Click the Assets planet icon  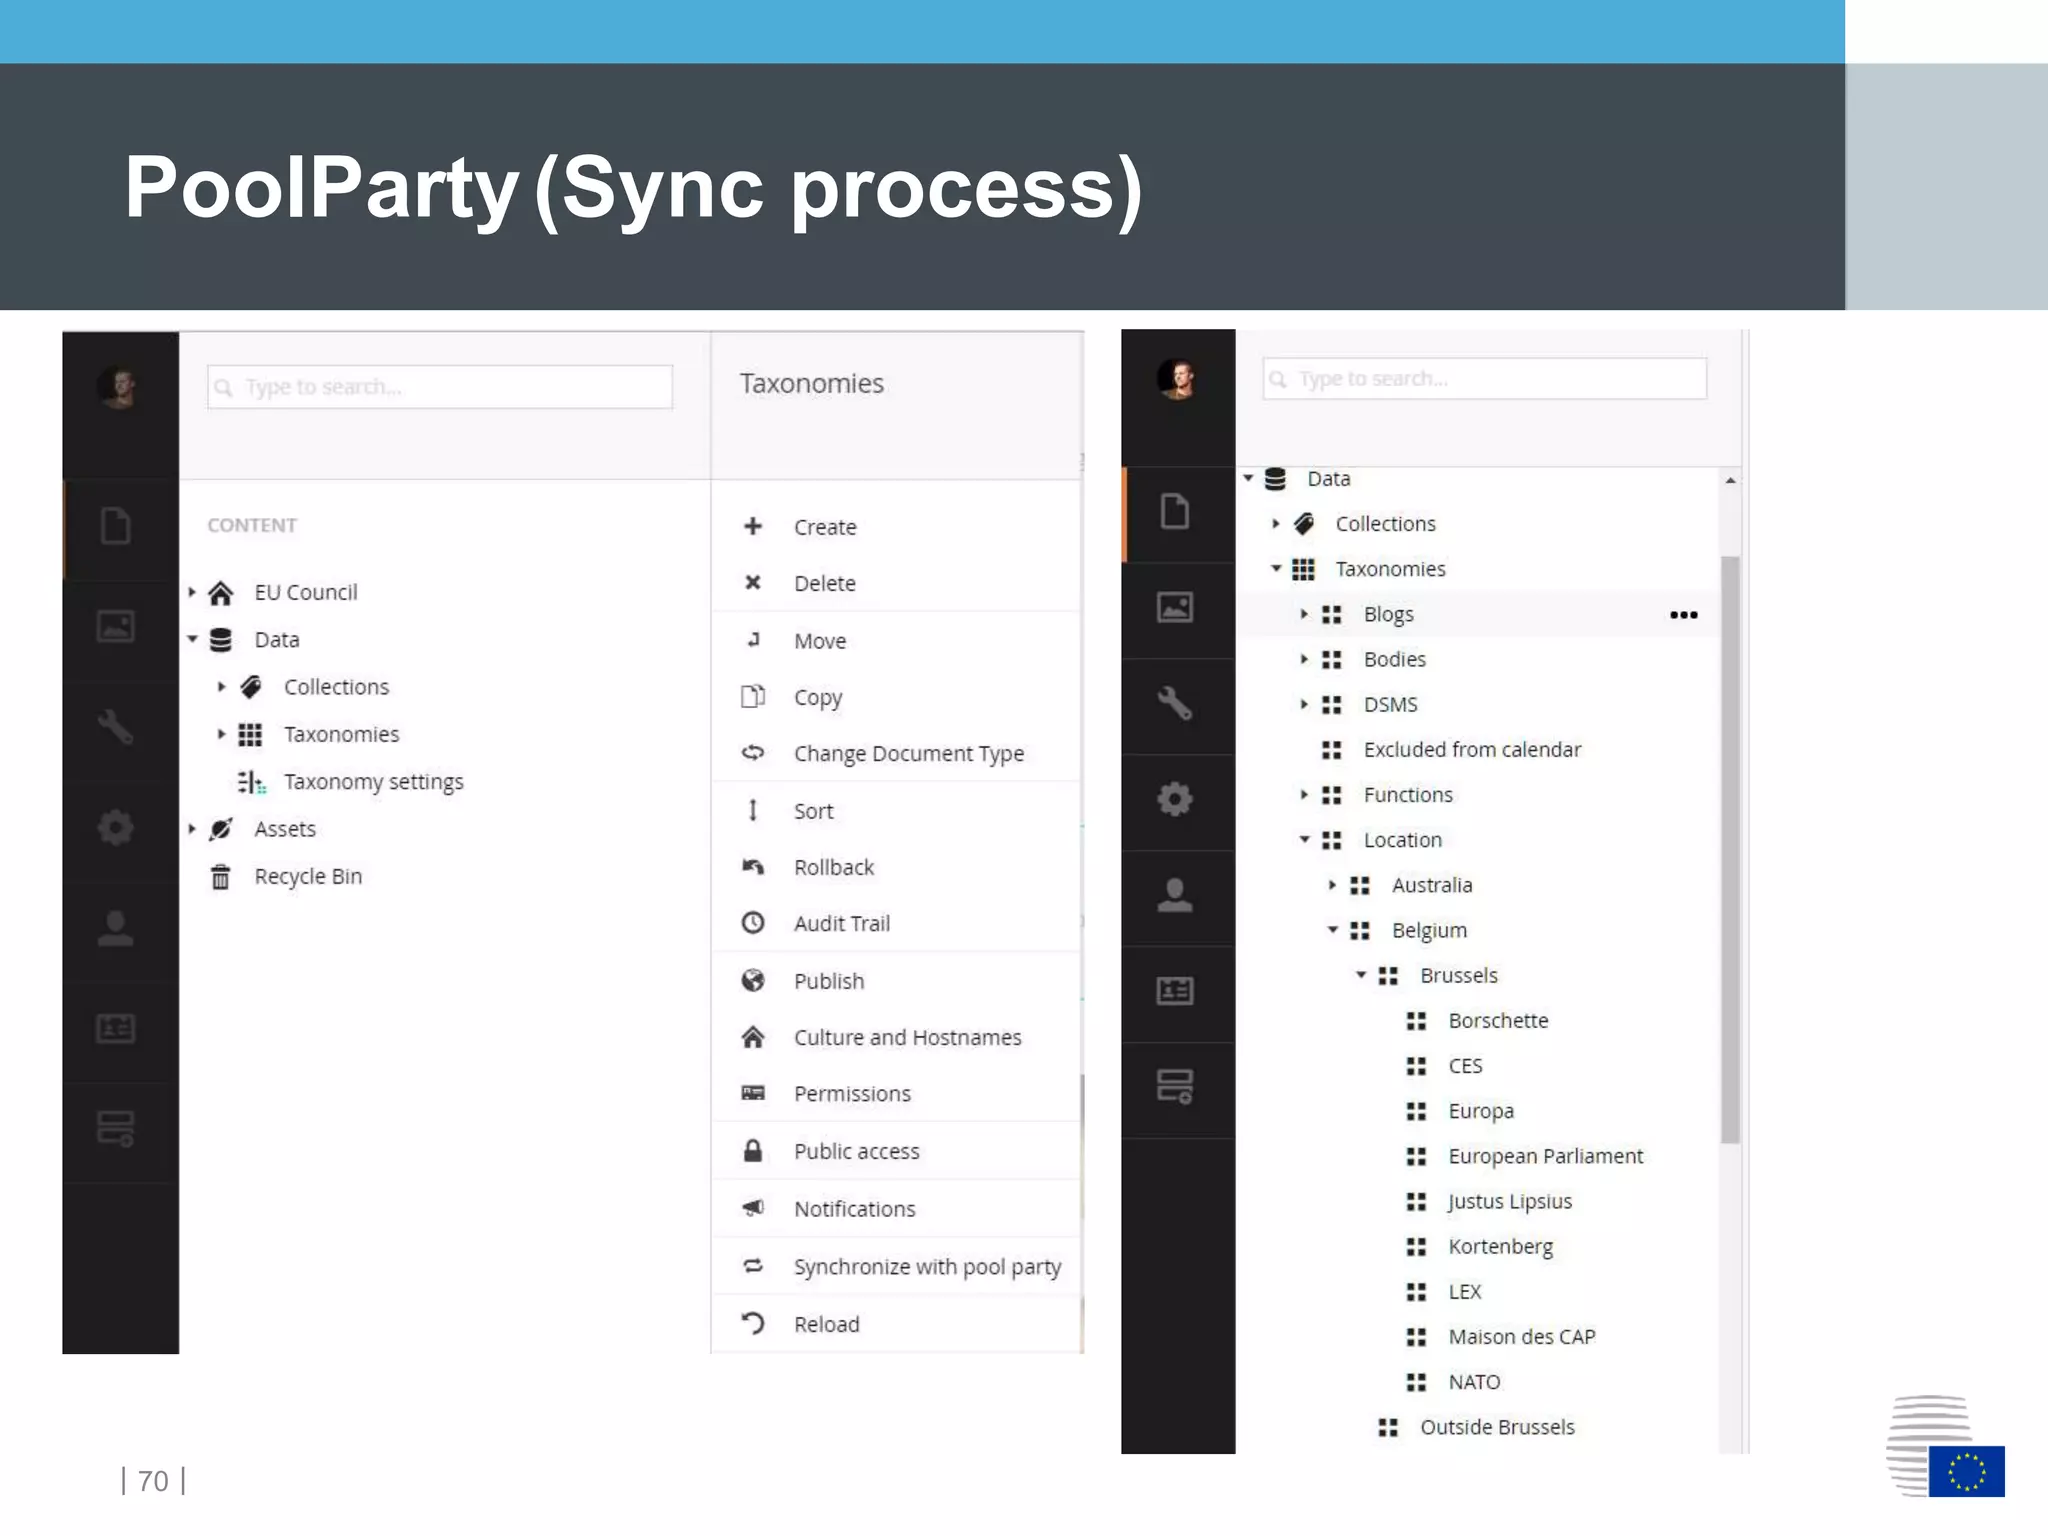[x=221, y=829]
